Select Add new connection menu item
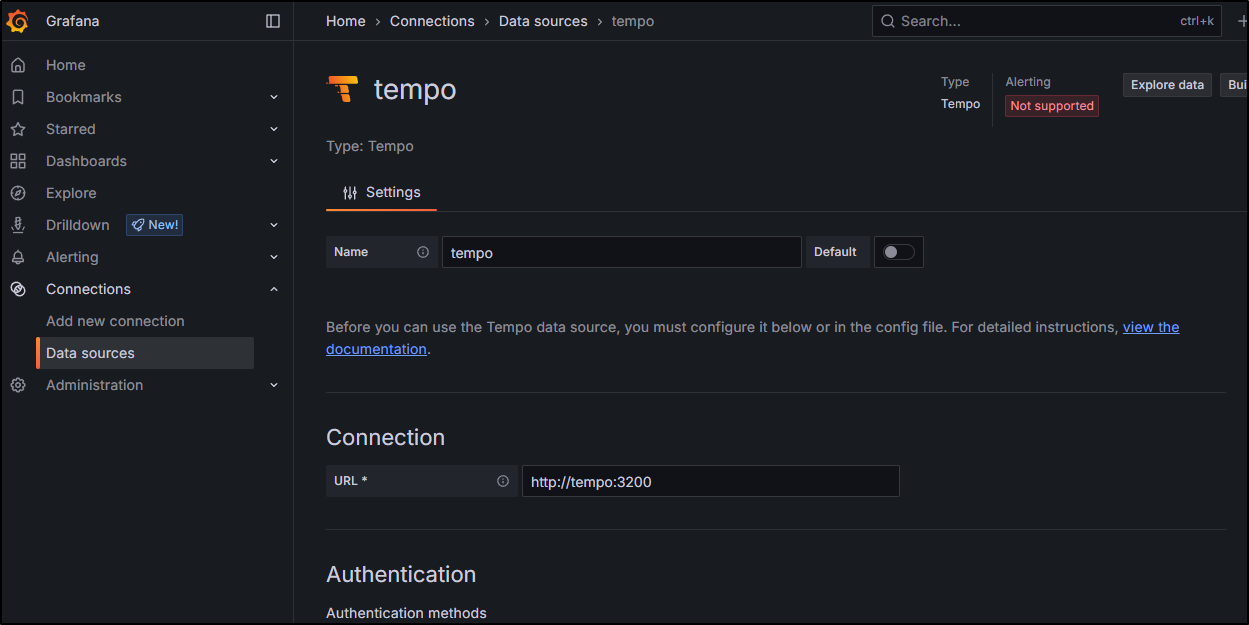 tap(115, 321)
